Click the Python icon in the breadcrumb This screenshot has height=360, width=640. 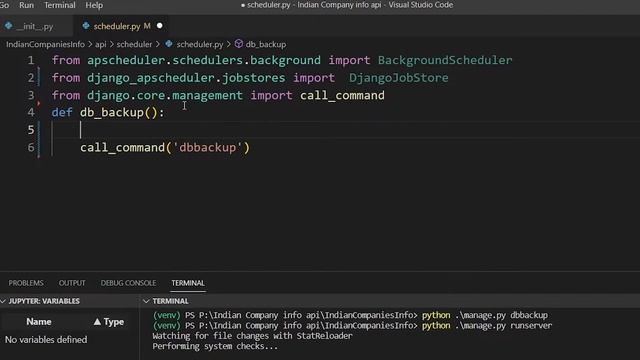(169, 44)
